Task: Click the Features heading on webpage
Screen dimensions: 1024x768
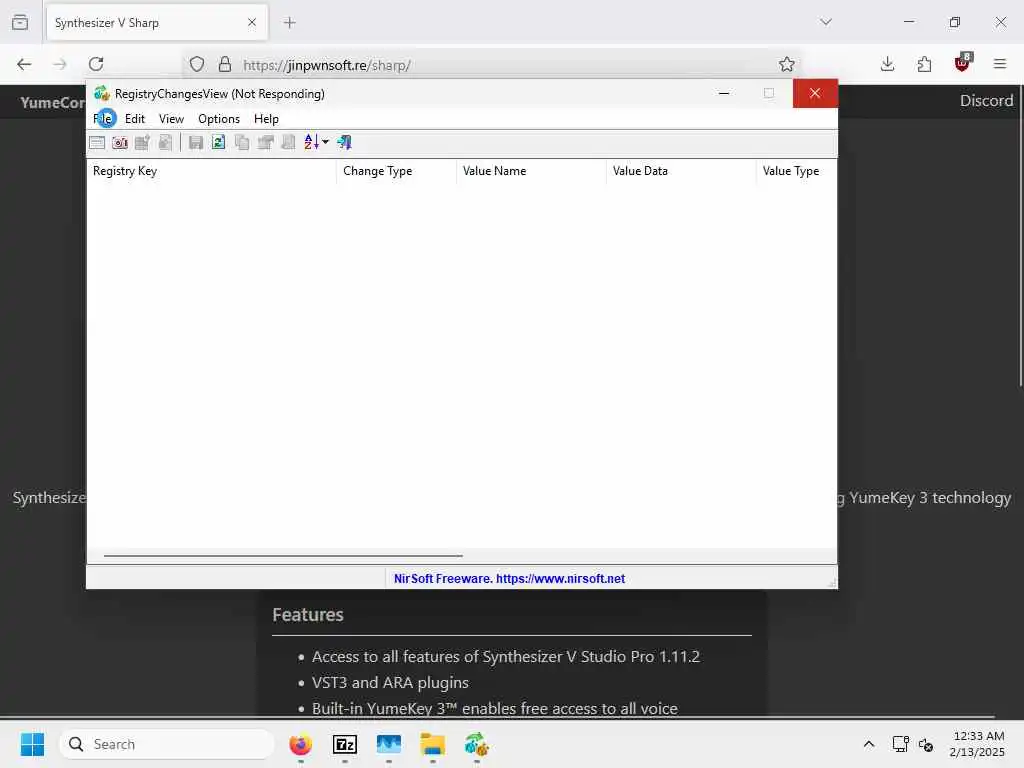Action: [x=308, y=615]
